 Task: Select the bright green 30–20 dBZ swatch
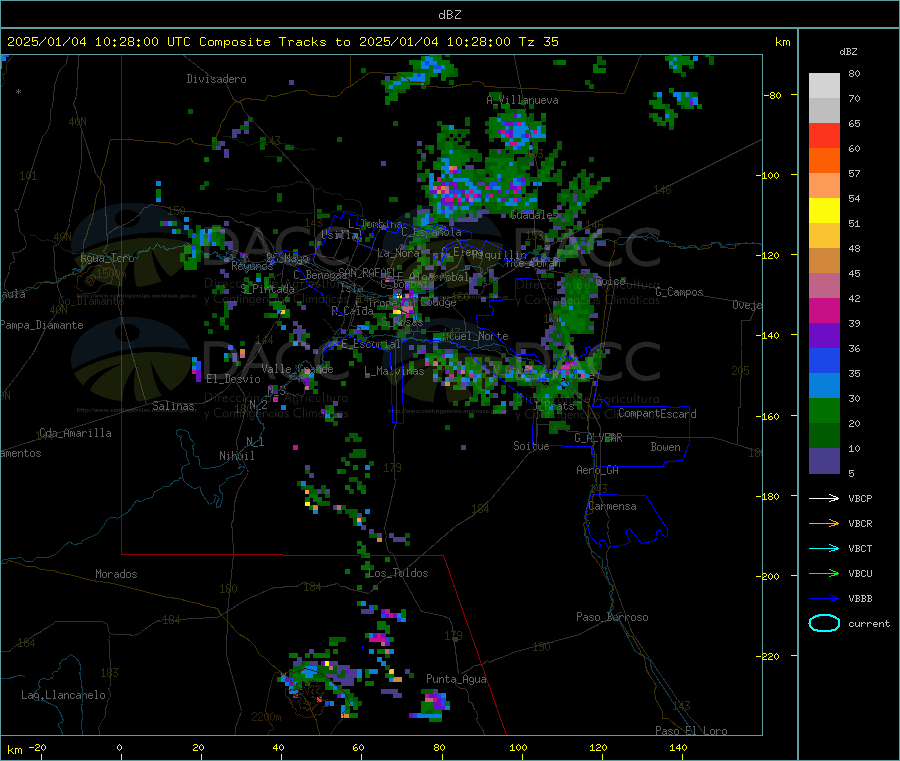(824, 410)
